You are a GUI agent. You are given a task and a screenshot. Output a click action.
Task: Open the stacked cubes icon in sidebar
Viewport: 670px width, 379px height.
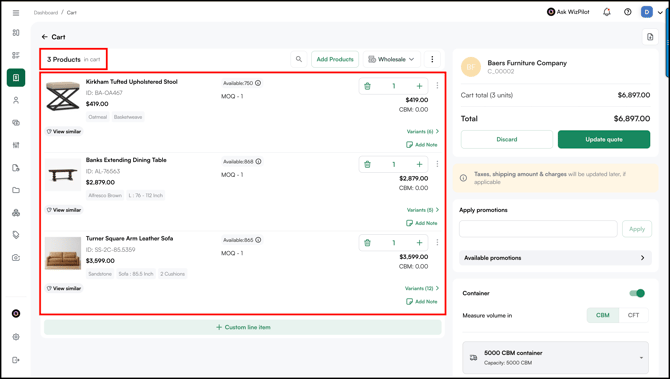[16, 213]
